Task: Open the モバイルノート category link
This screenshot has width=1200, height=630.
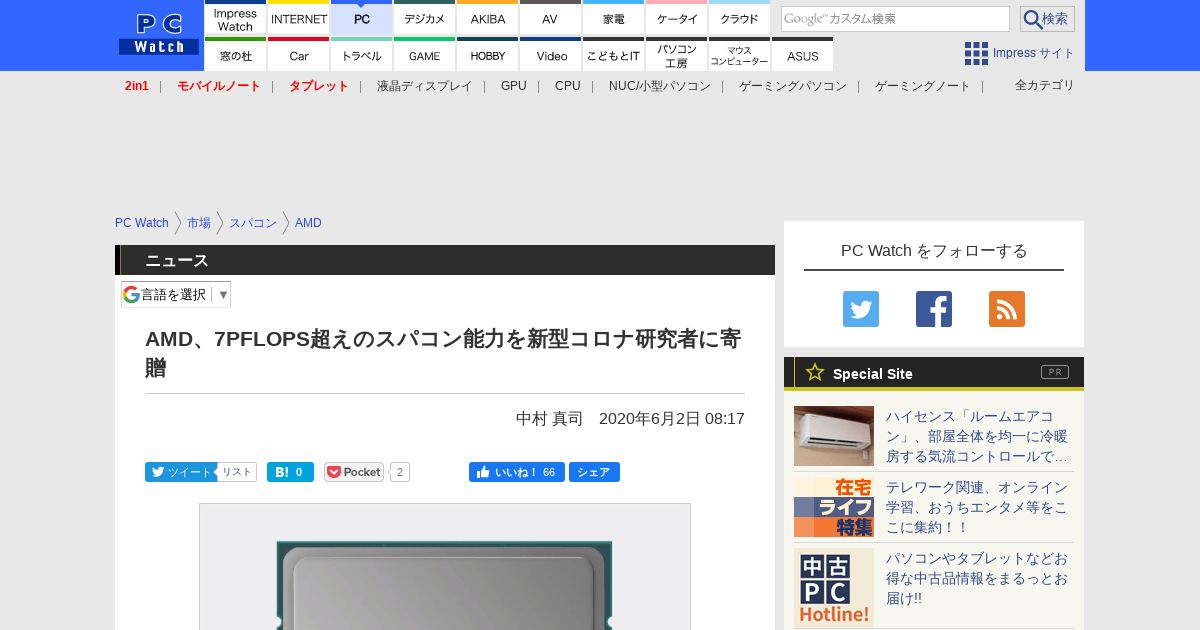Action: click(219, 86)
